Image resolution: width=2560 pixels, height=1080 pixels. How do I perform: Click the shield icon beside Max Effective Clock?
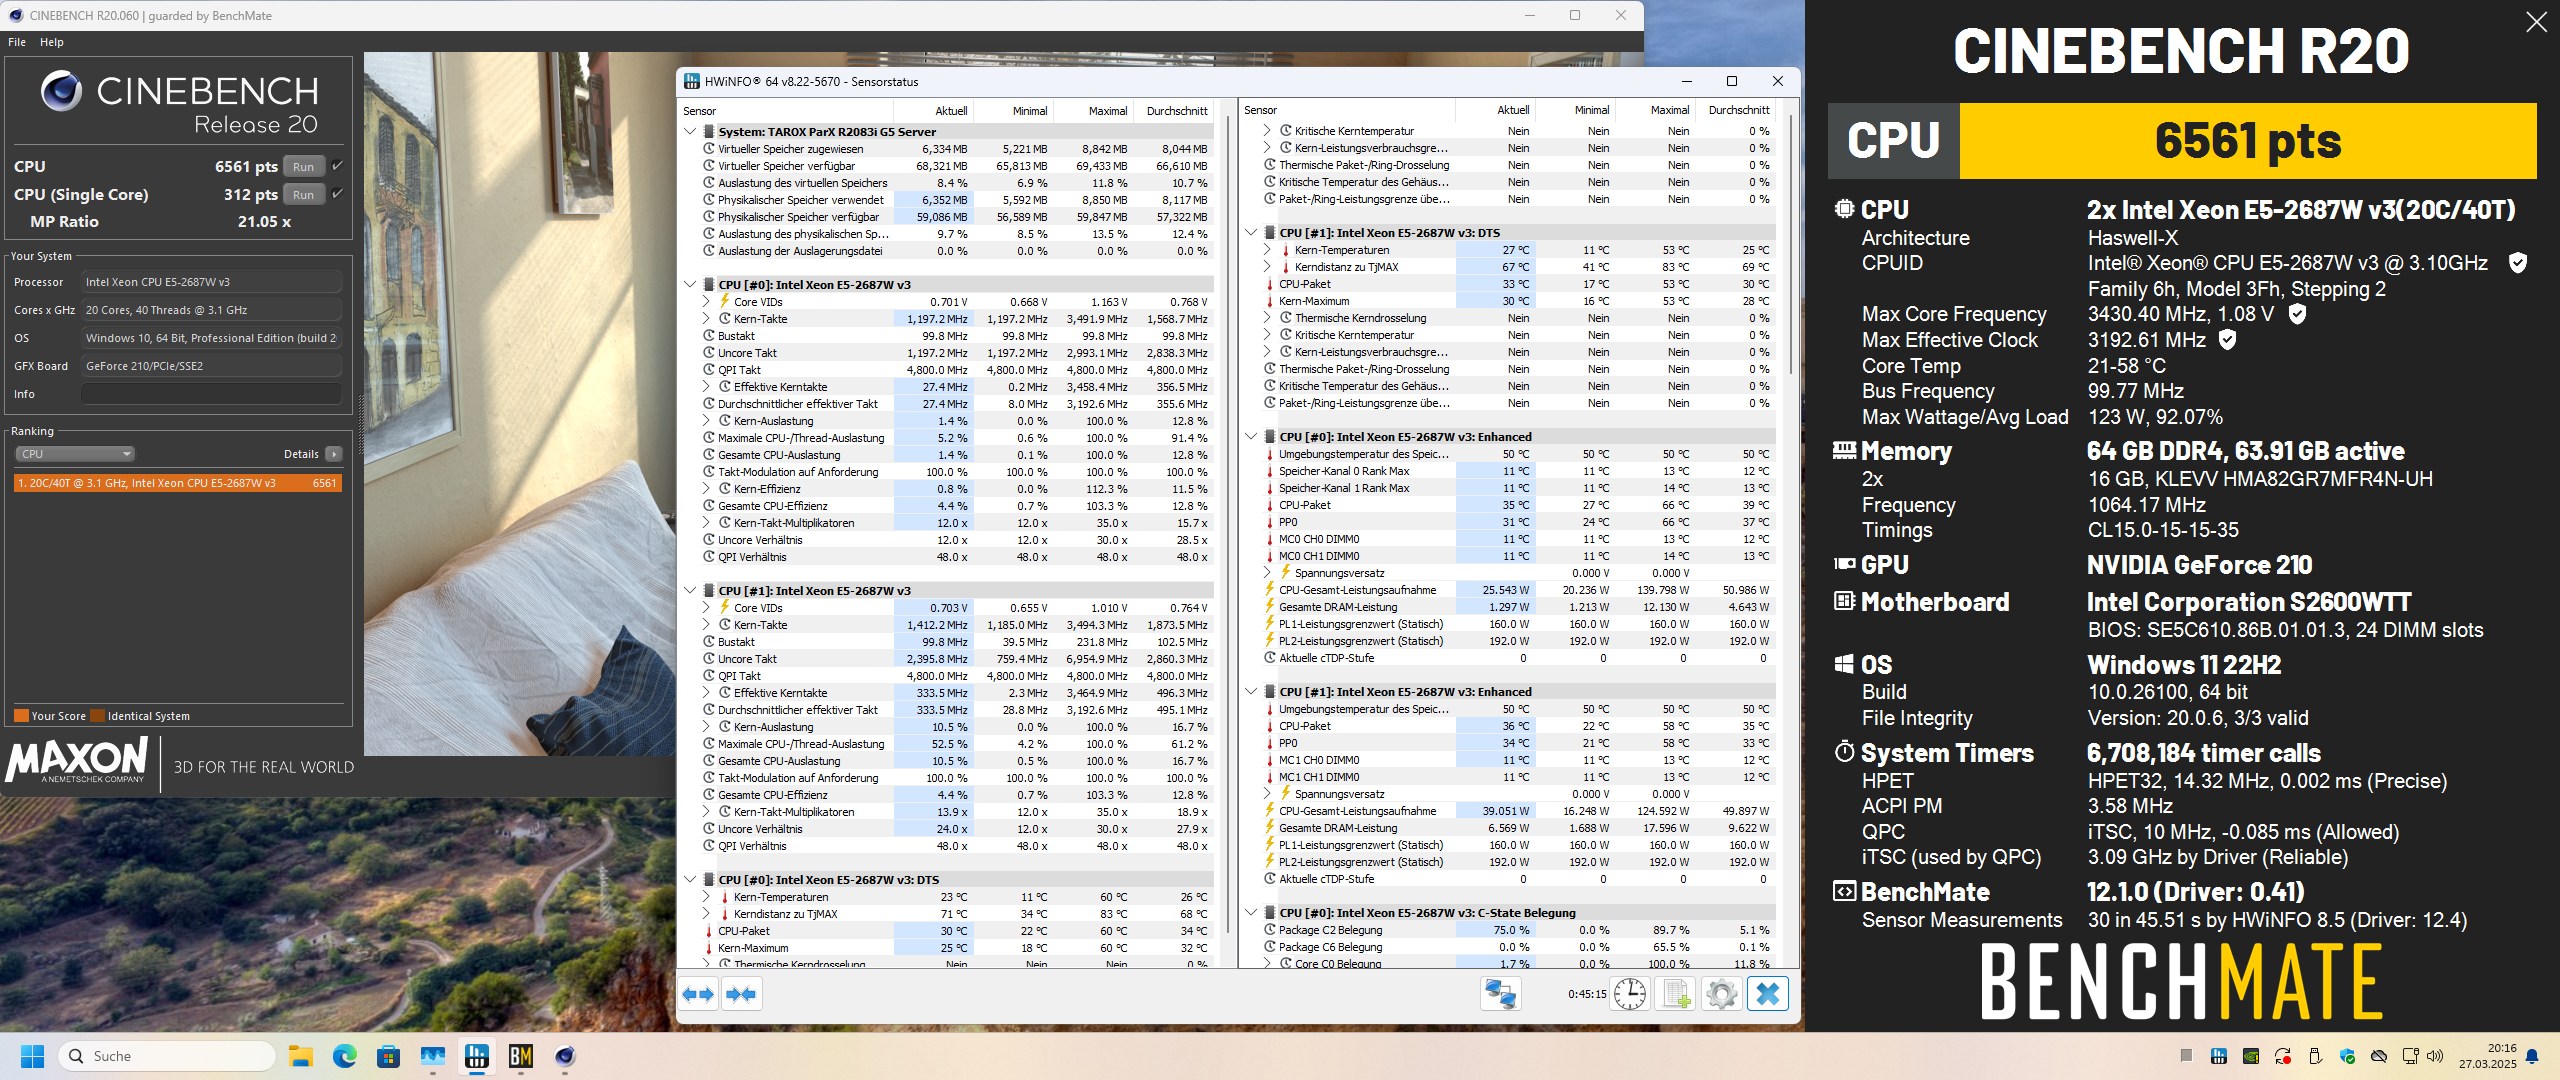tap(2227, 340)
